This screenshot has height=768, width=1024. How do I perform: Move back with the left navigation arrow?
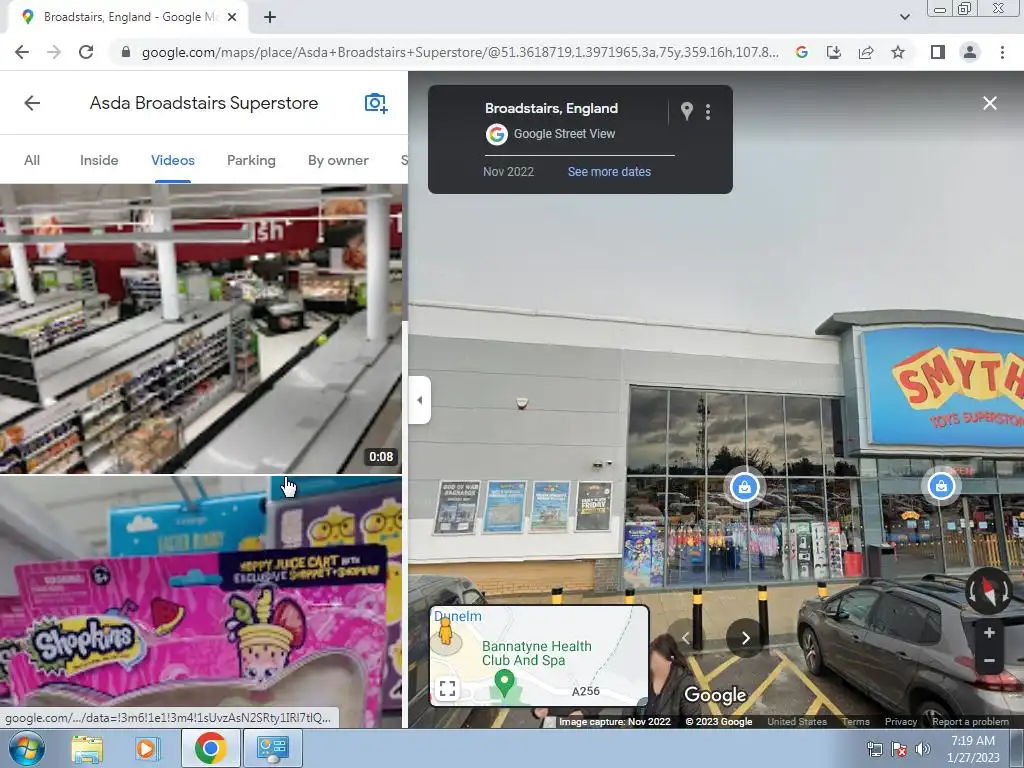686,638
